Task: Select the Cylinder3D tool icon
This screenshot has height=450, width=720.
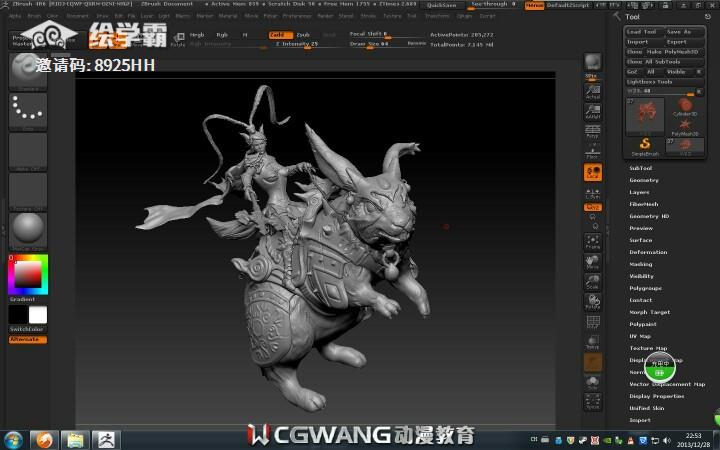Action: 685,107
